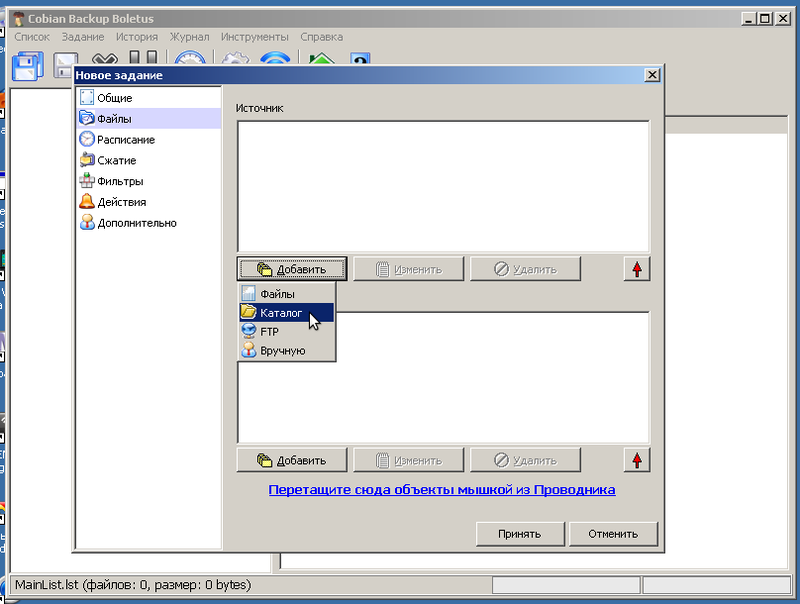
Task: Click the Добавить button under the Источник list
Action: tap(292, 269)
